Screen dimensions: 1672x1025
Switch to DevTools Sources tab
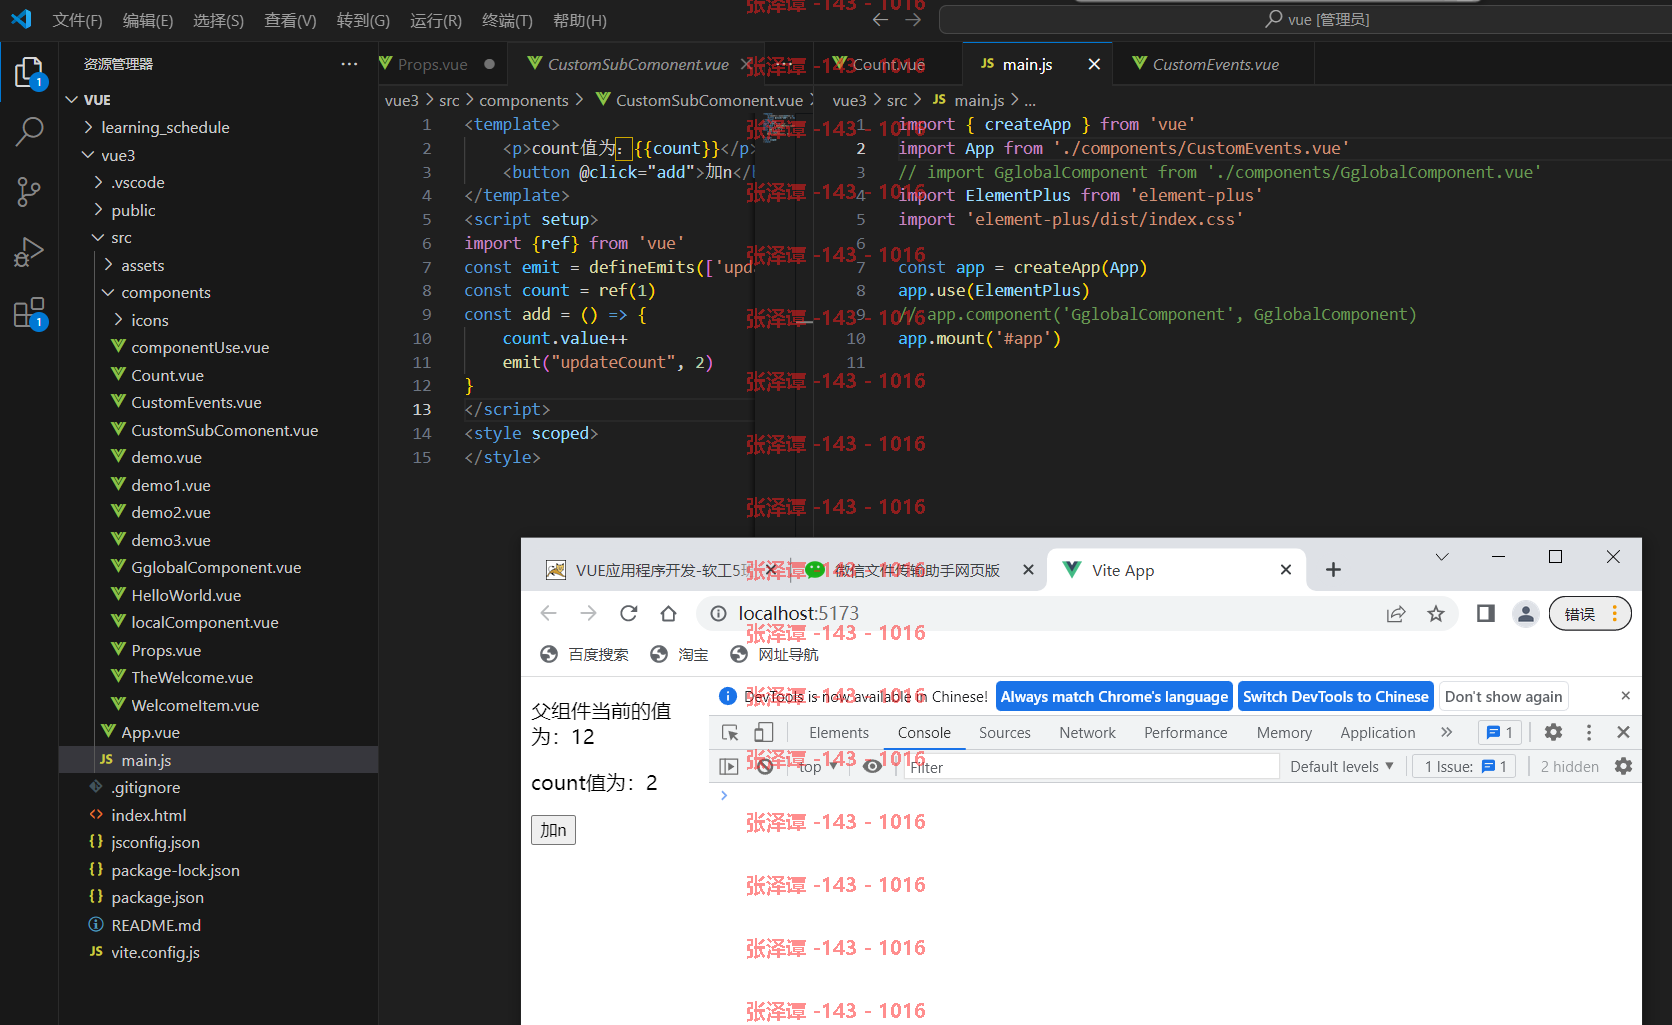(x=1005, y=732)
